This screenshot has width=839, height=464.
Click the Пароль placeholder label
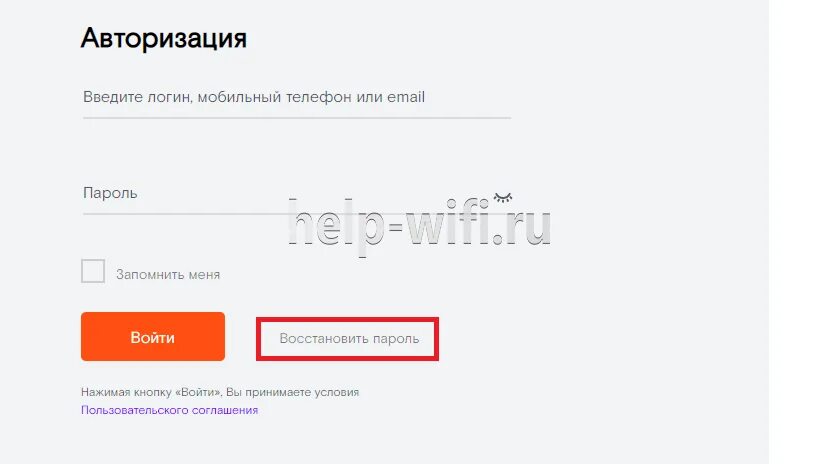click(x=110, y=193)
